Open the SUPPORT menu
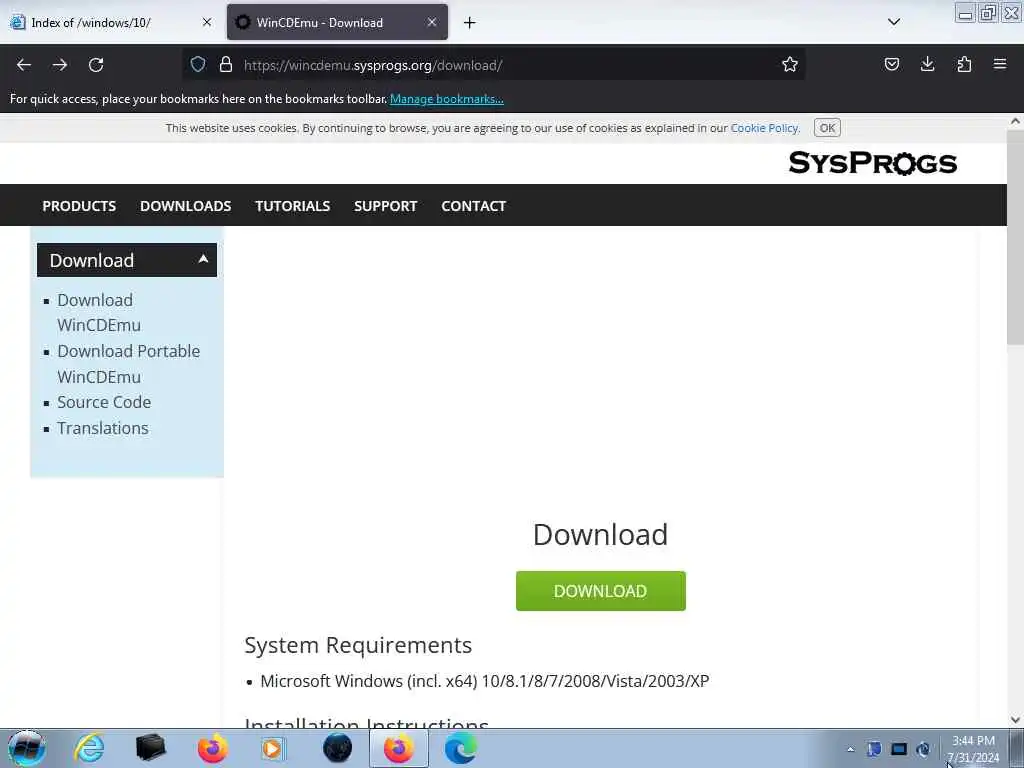Image resolution: width=1024 pixels, height=768 pixels. tap(385, 206)
